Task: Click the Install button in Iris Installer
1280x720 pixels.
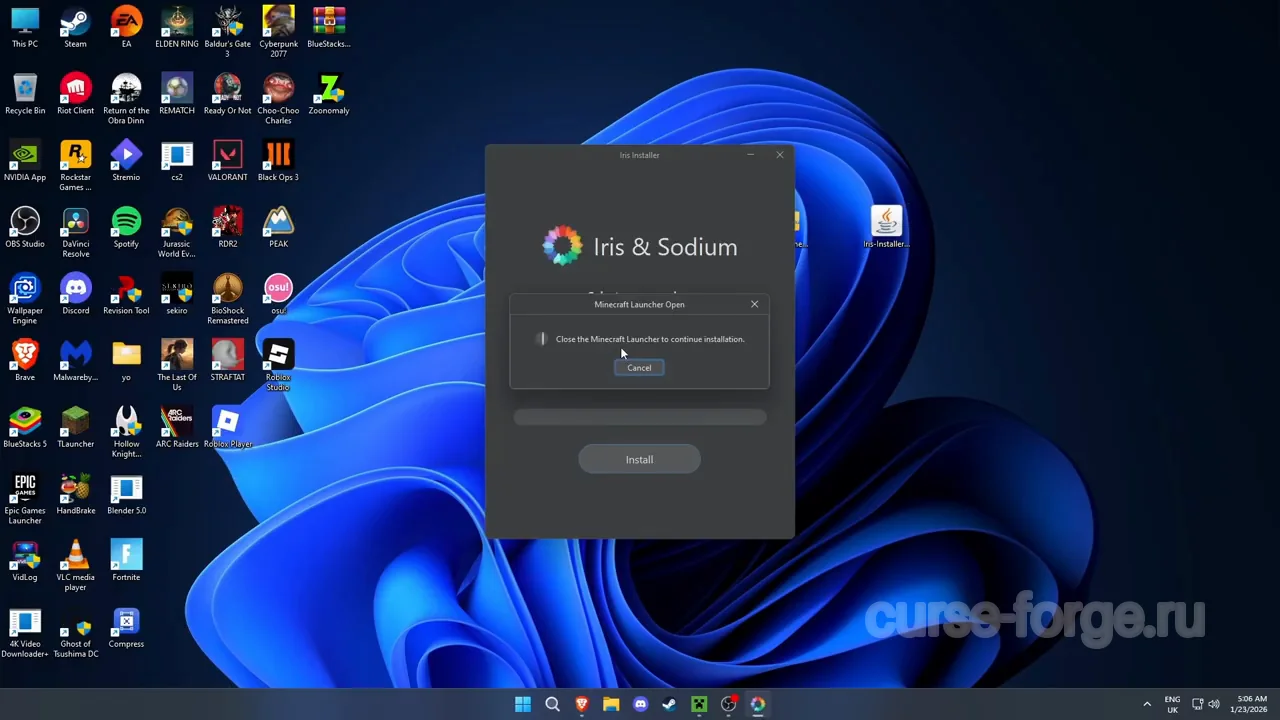Action: (x=639, y=460)
